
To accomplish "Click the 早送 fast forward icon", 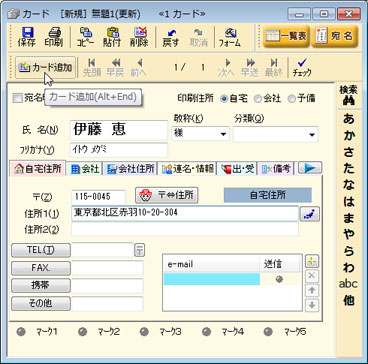I will 250,68.
